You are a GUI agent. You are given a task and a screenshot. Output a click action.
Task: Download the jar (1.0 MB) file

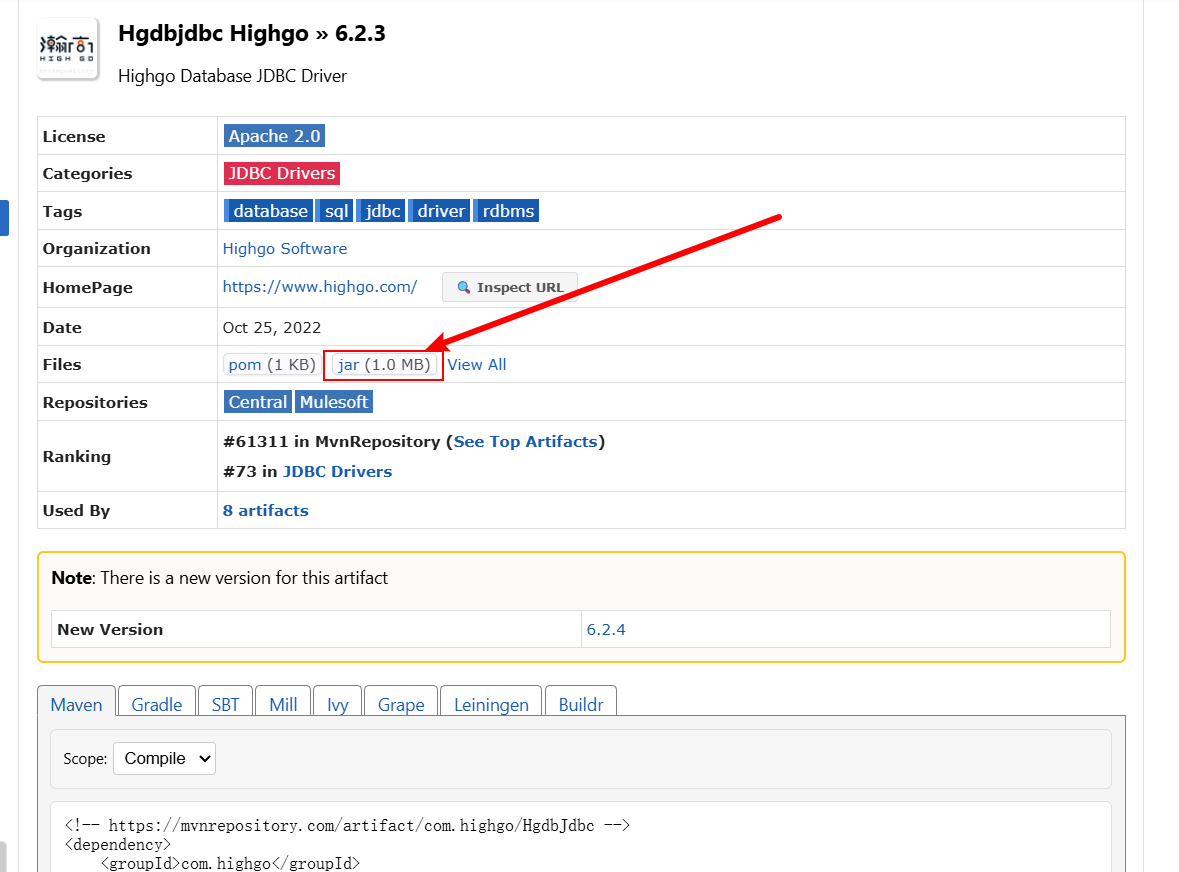[384, 365]
